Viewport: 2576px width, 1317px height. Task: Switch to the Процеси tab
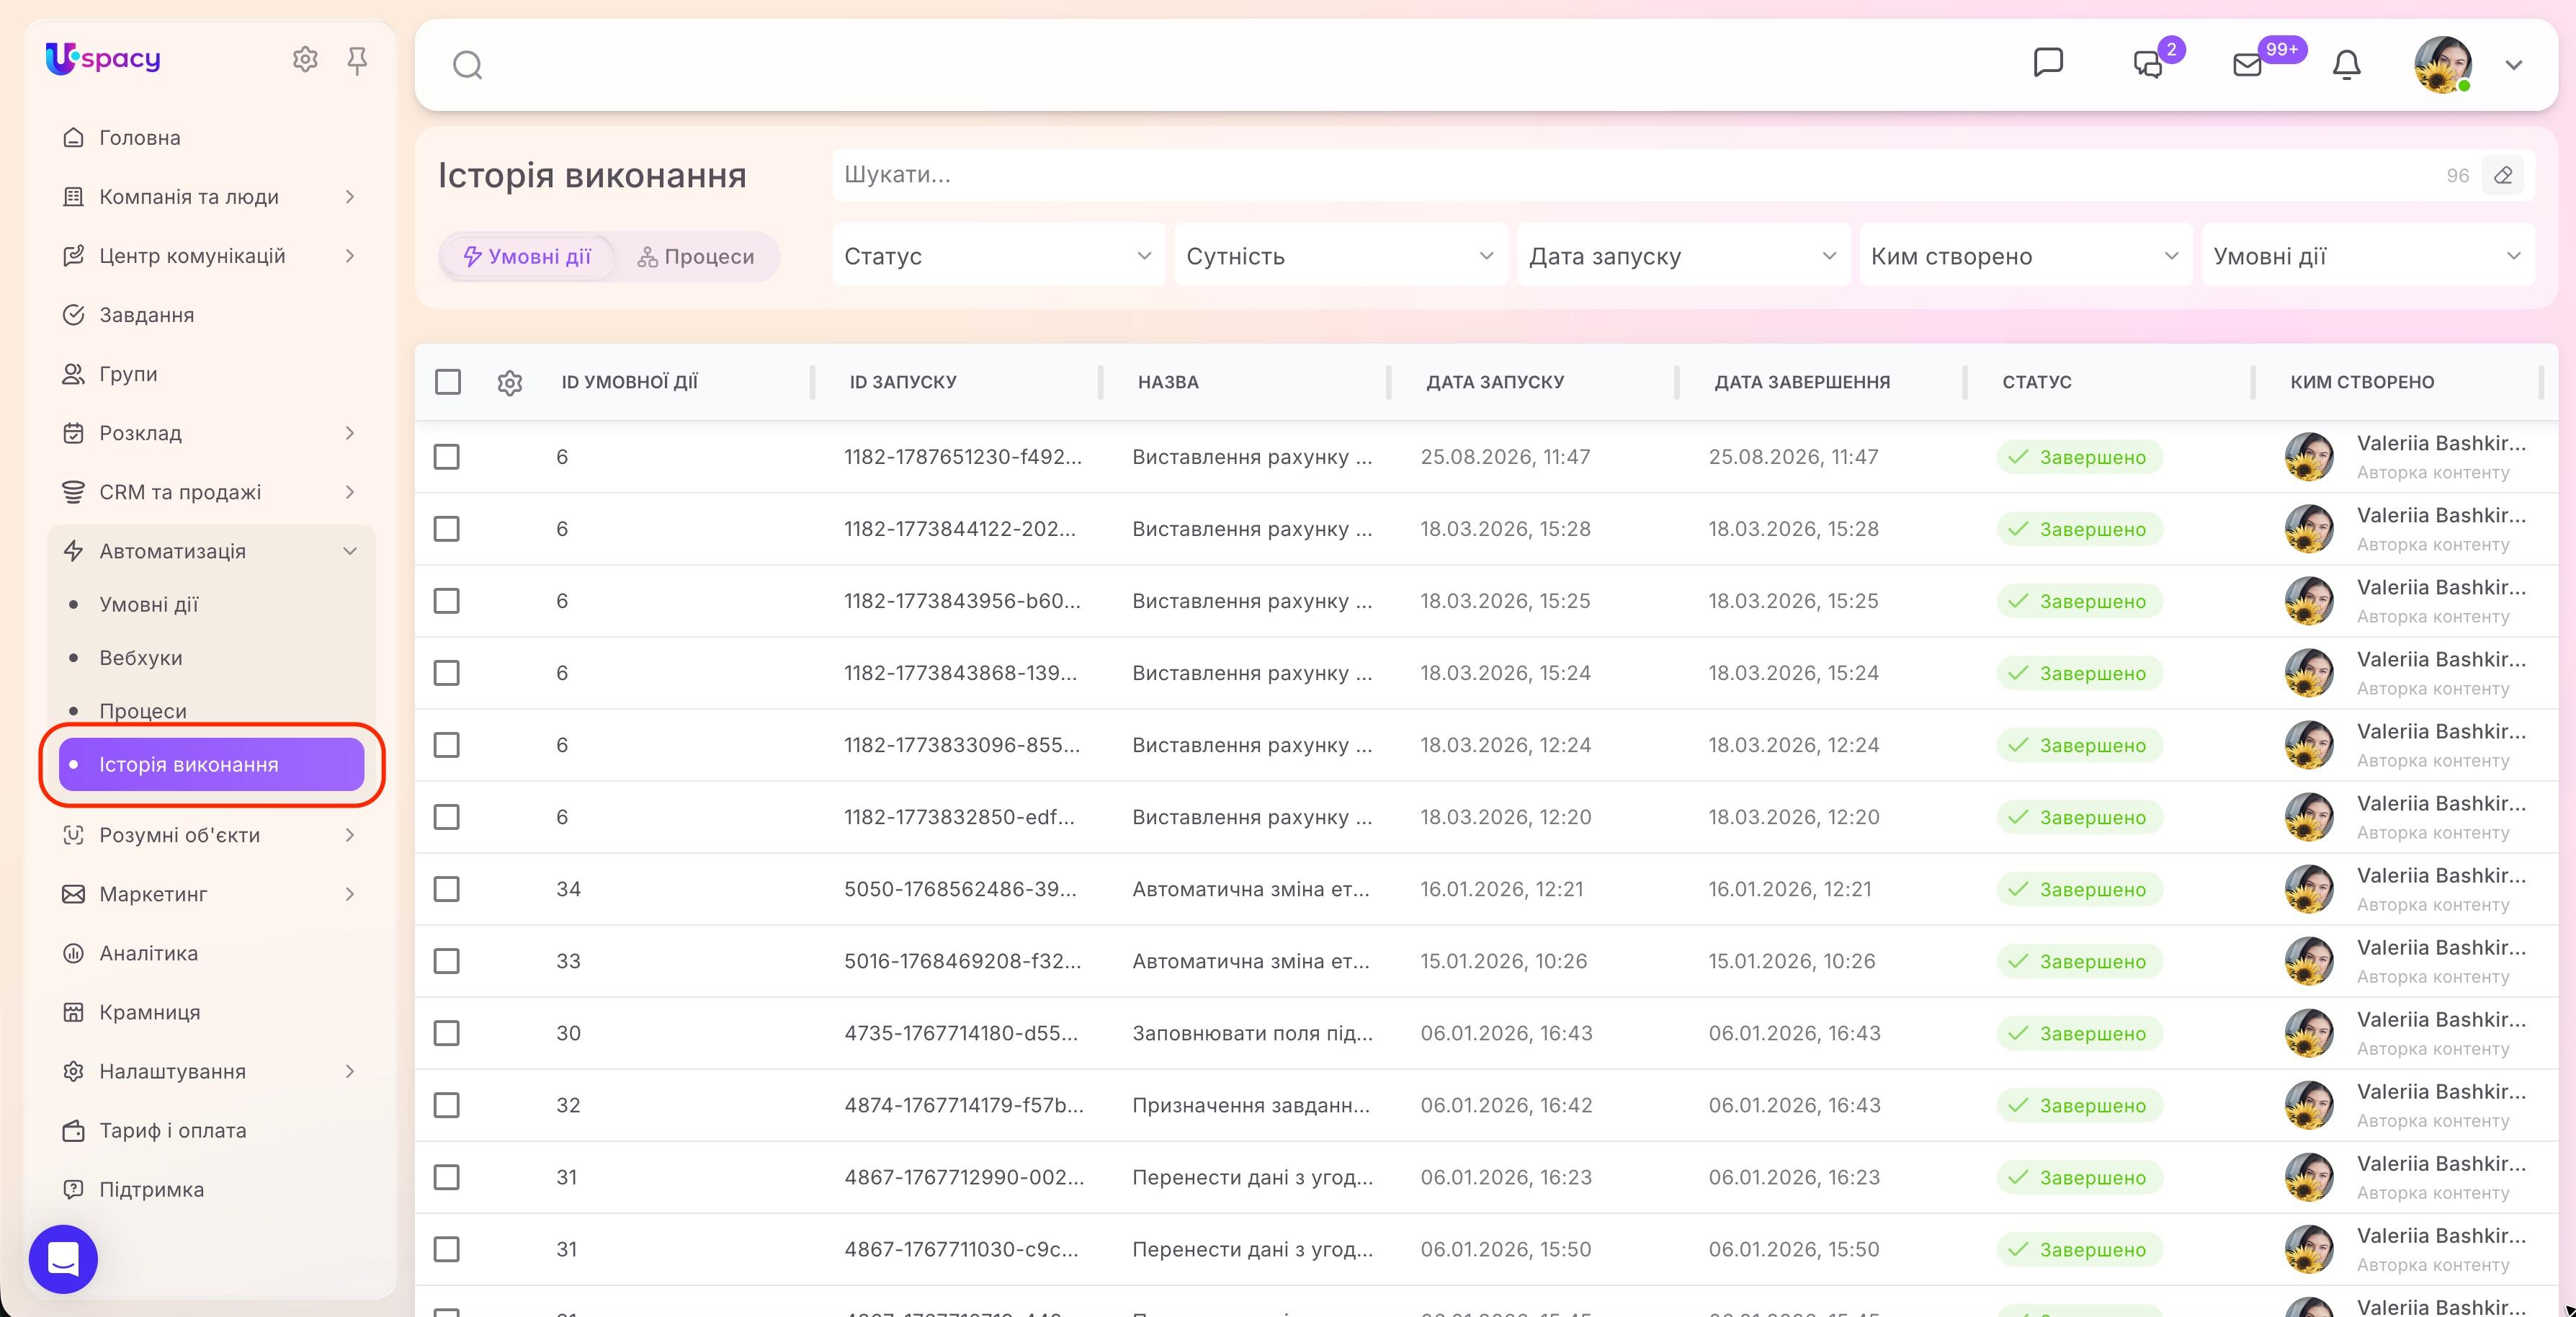[x=697, y=257]
